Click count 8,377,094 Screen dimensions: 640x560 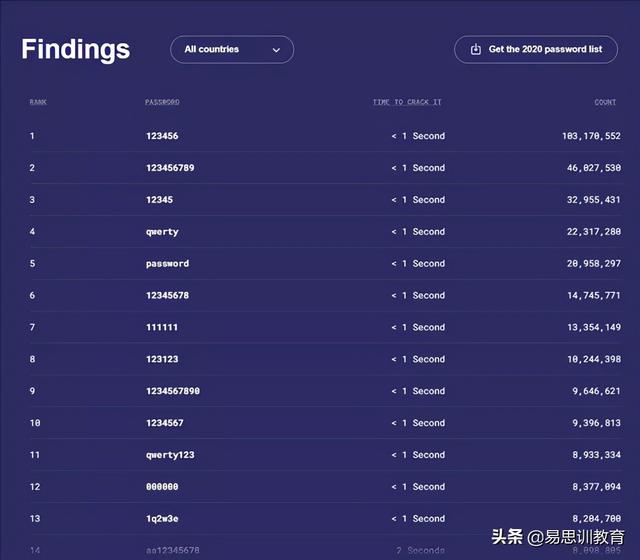(596, 487)
